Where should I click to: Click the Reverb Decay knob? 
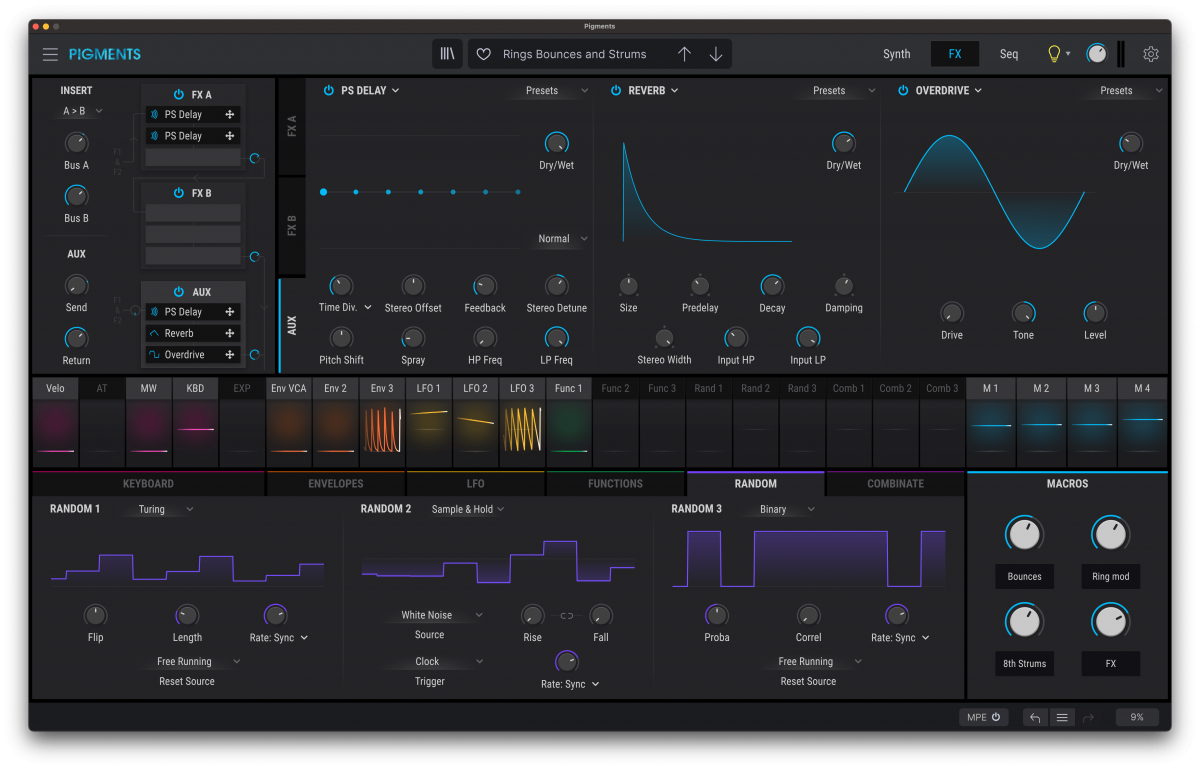pos(772,286)
